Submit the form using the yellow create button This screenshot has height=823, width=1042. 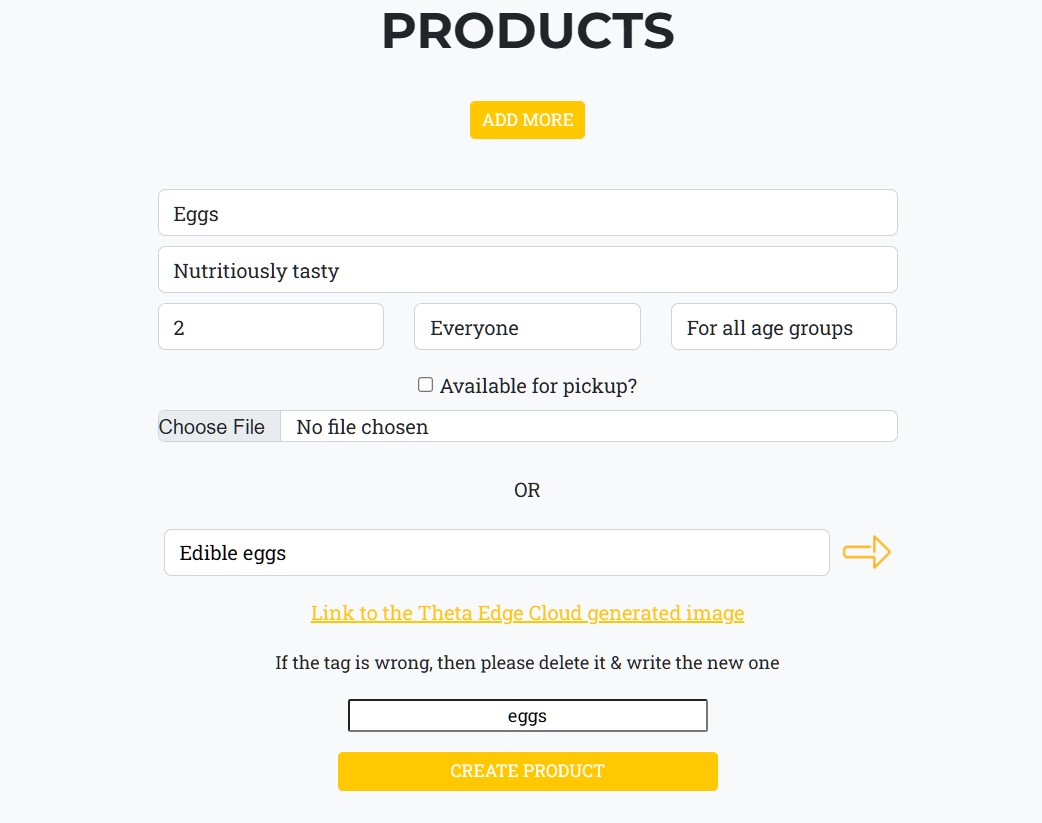pos(527,771)
